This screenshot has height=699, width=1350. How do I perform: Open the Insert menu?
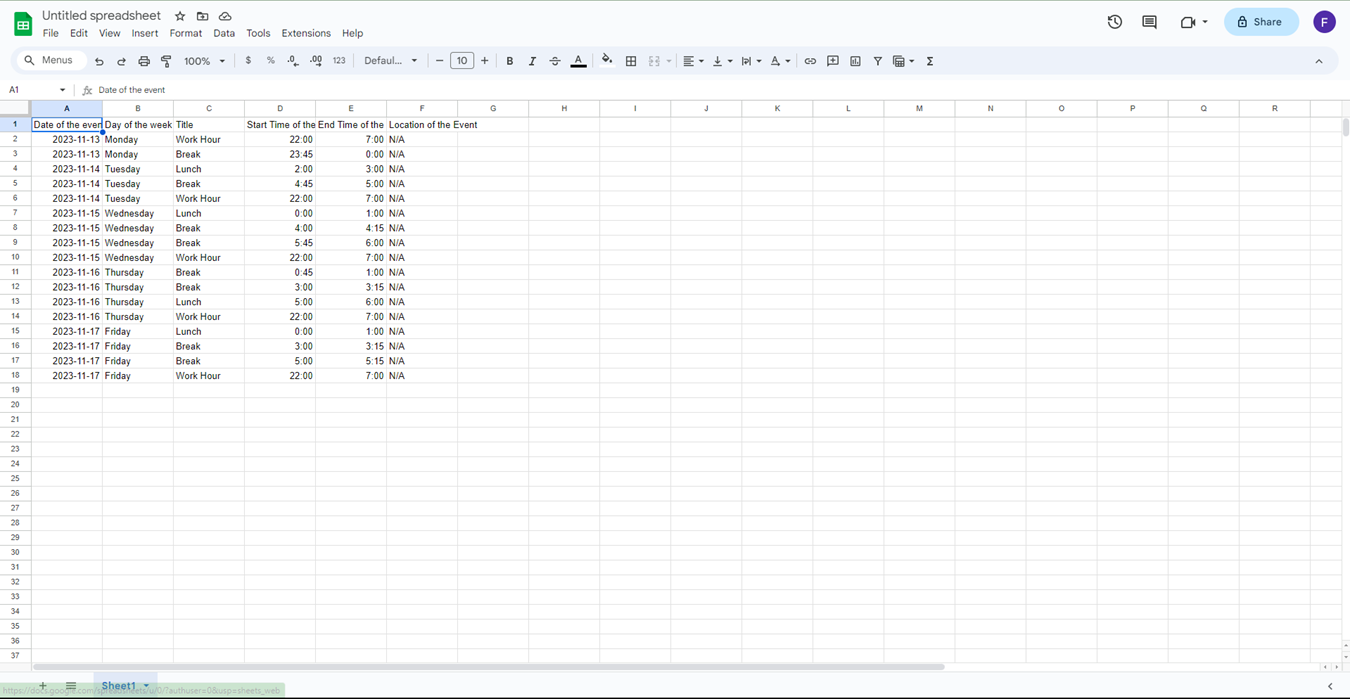point(145,33)
